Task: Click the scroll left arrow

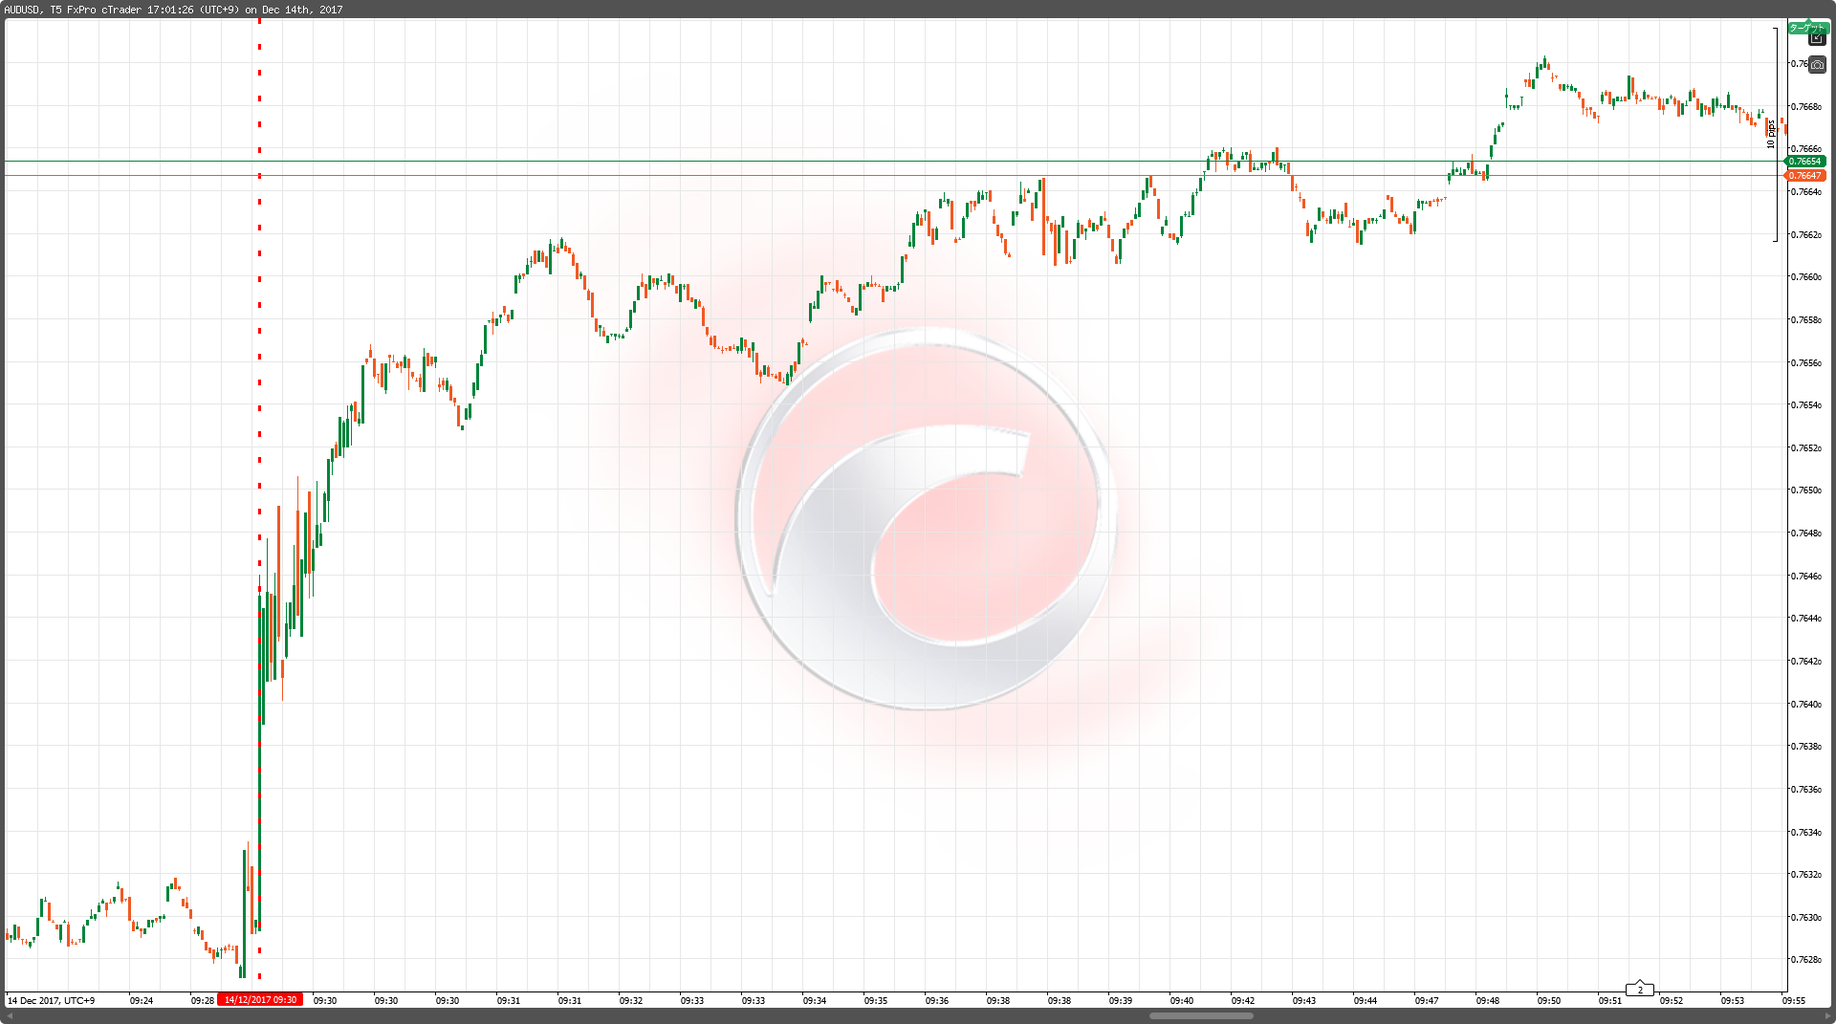Action: [9, 1016]
